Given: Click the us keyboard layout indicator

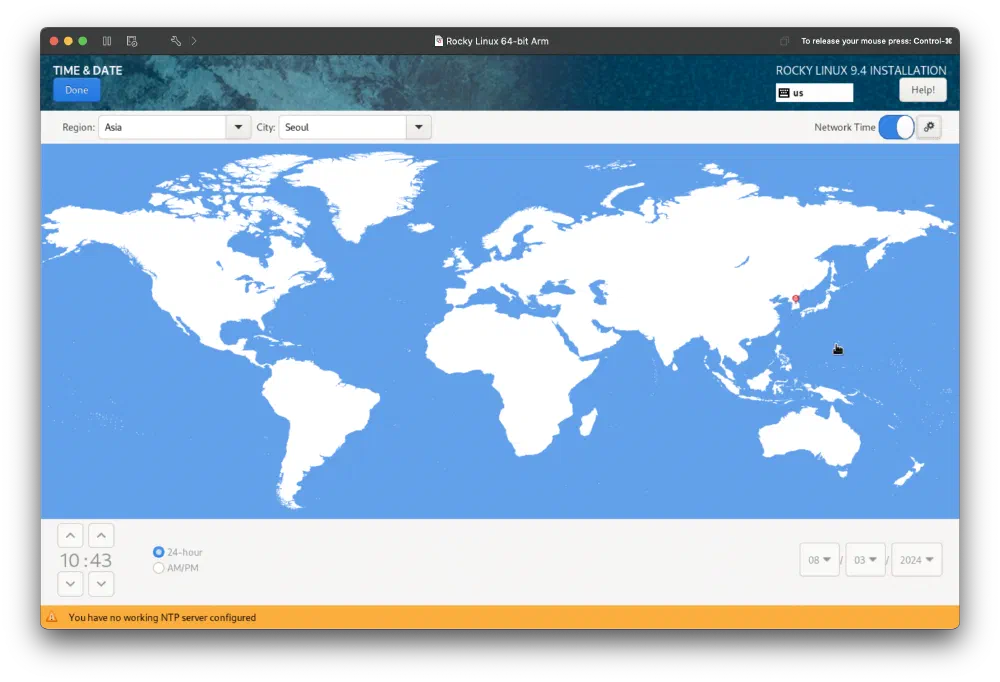Looking at the screenshot, I should pyautogui.click(x=813, y=92).
